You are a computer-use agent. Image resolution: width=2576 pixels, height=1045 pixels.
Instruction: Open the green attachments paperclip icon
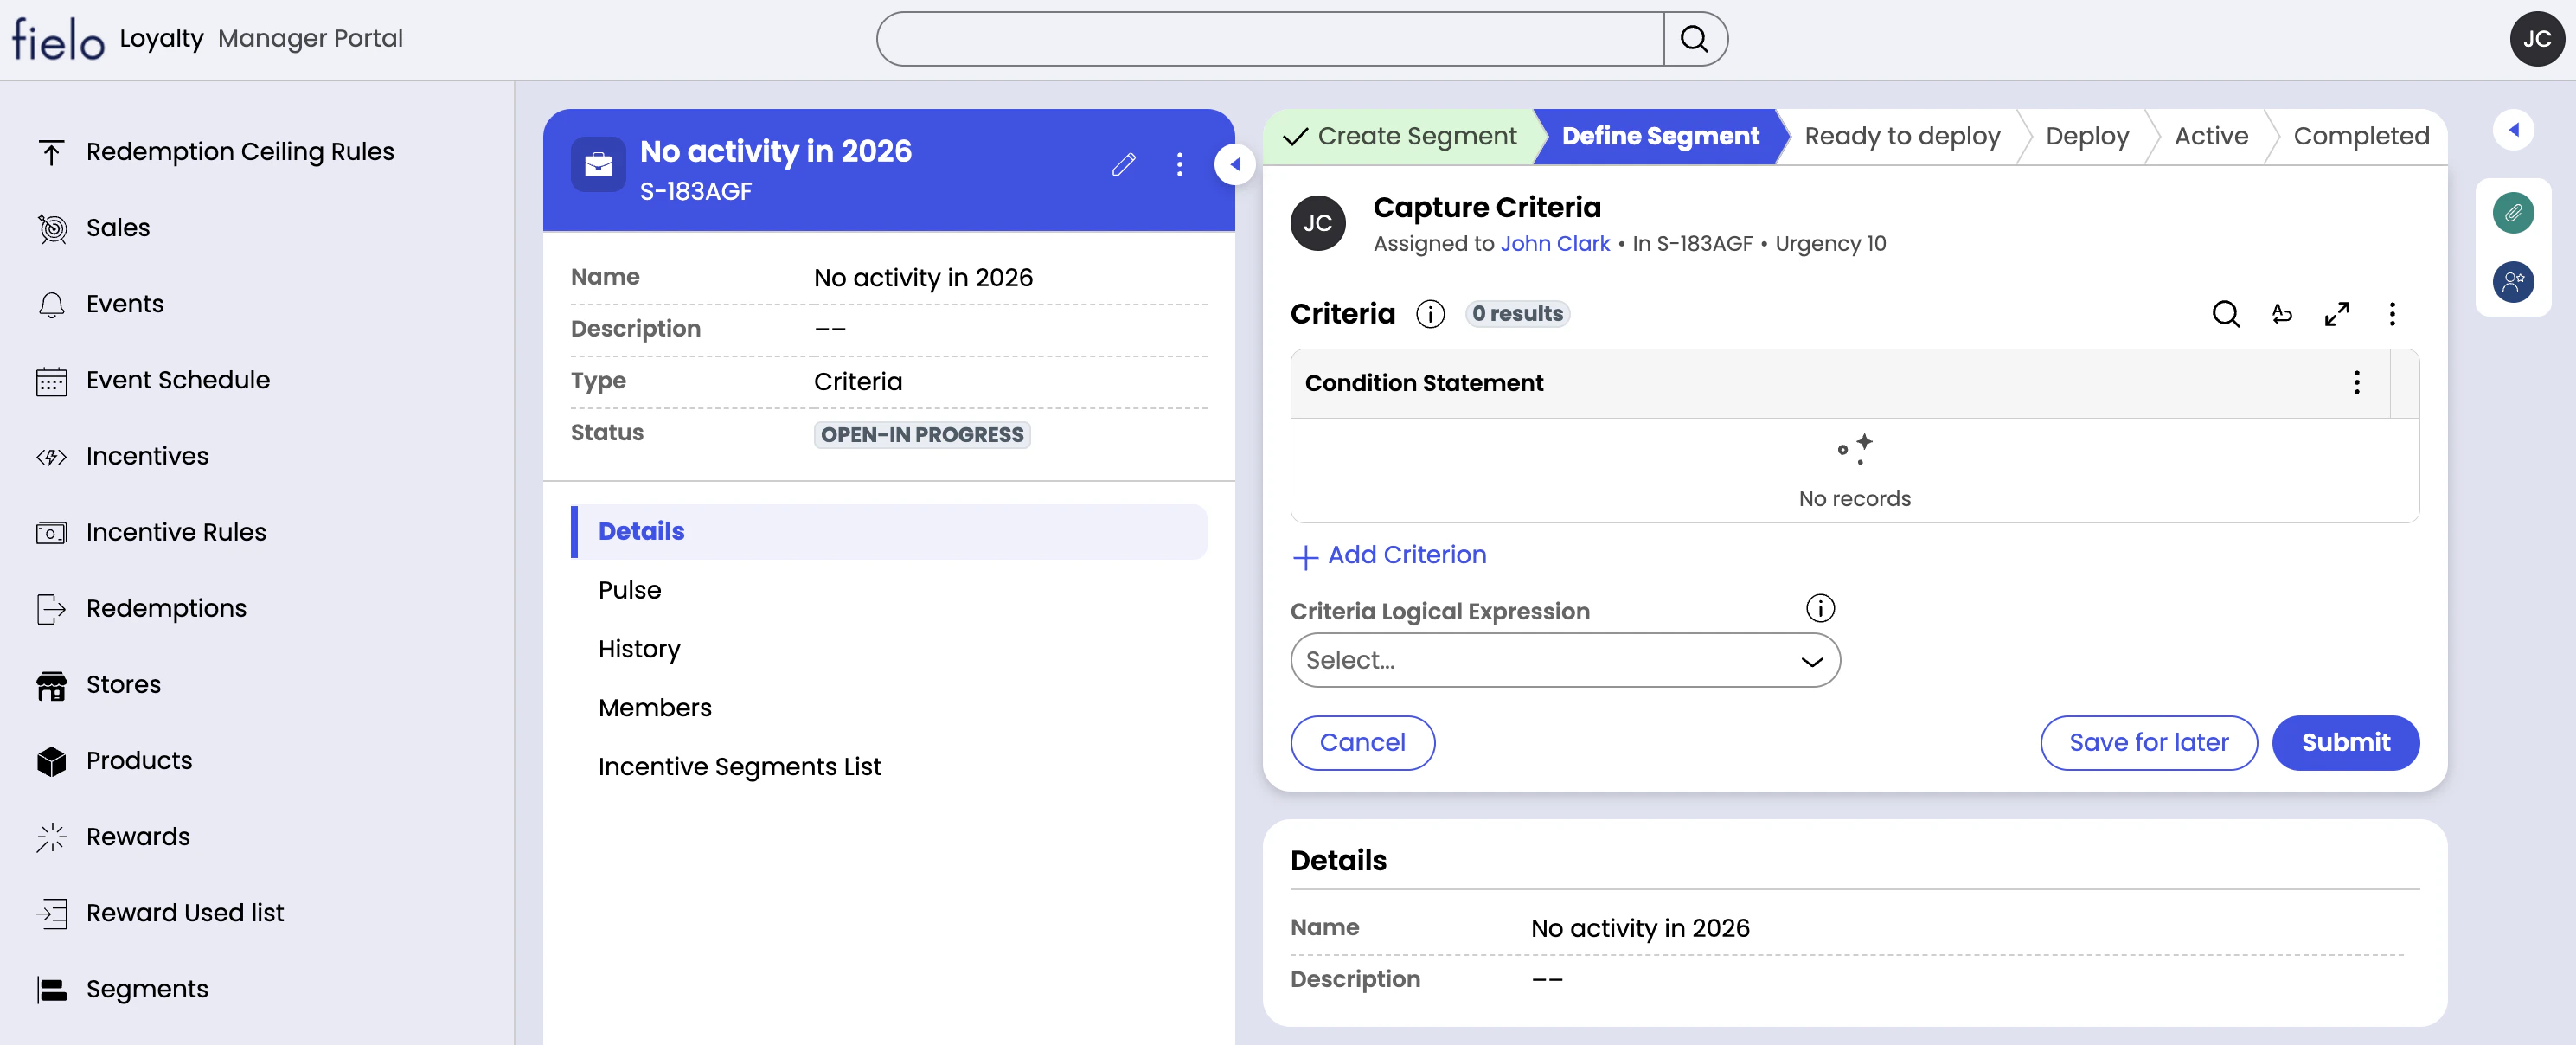[2512, 213]
